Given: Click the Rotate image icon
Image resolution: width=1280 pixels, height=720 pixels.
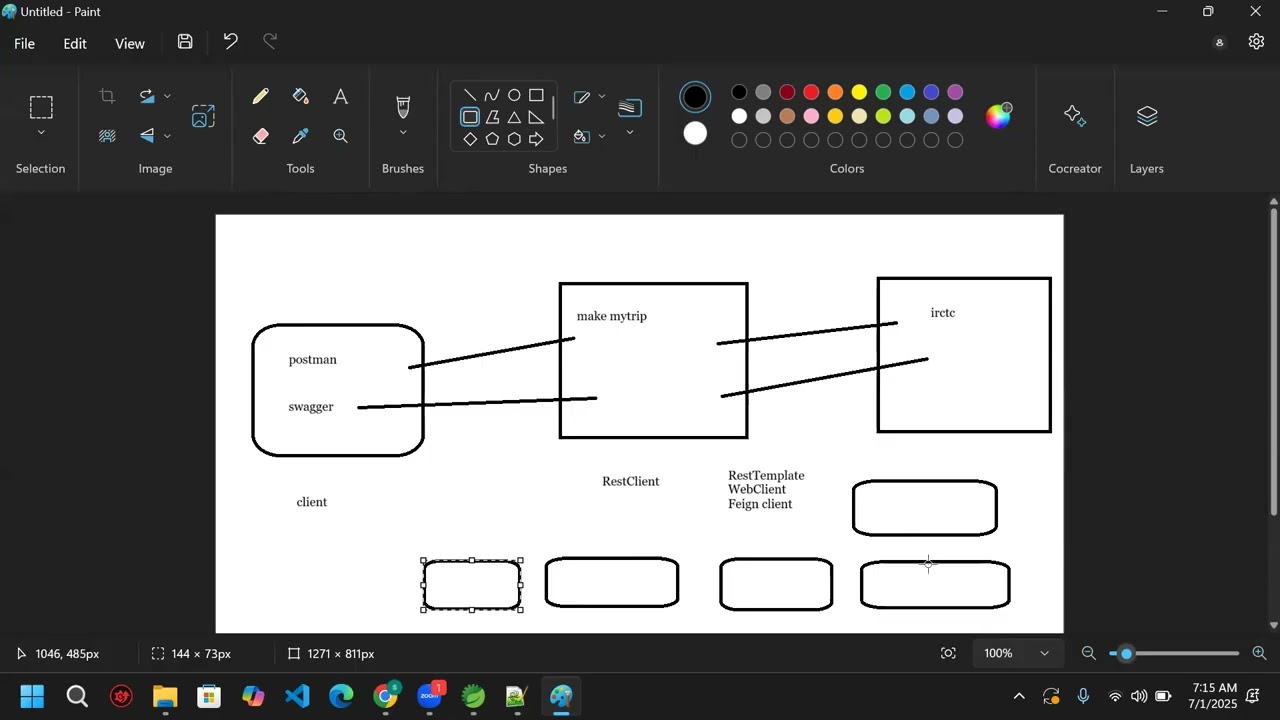Looking at the screenshot, I should click(148, 97).
